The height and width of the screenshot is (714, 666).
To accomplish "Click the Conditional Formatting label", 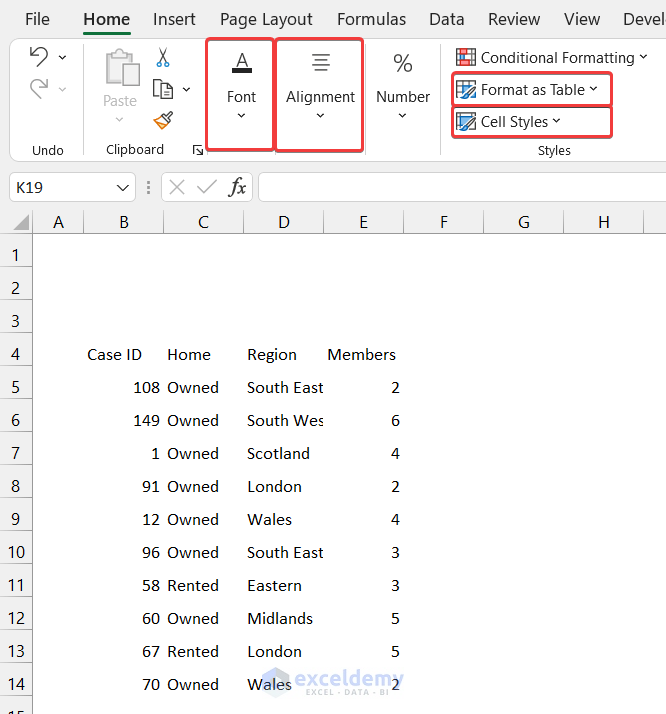I will [558, 58].
